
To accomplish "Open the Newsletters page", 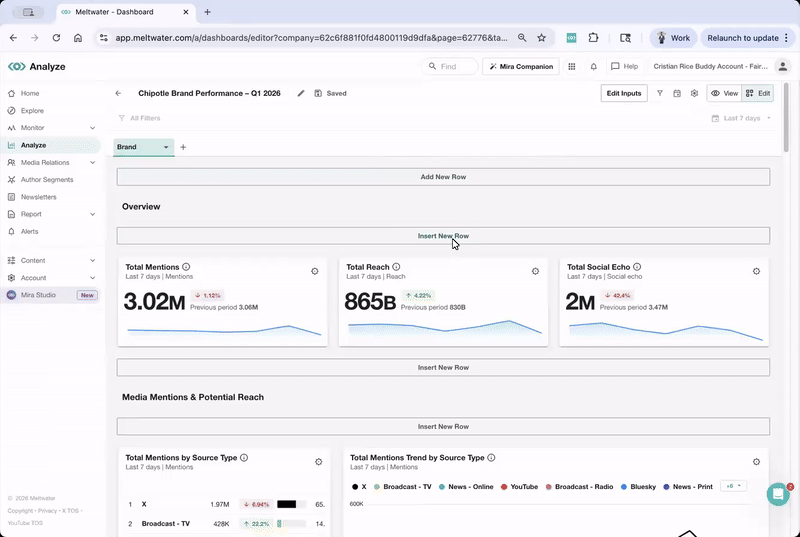I will click(38, 197).
